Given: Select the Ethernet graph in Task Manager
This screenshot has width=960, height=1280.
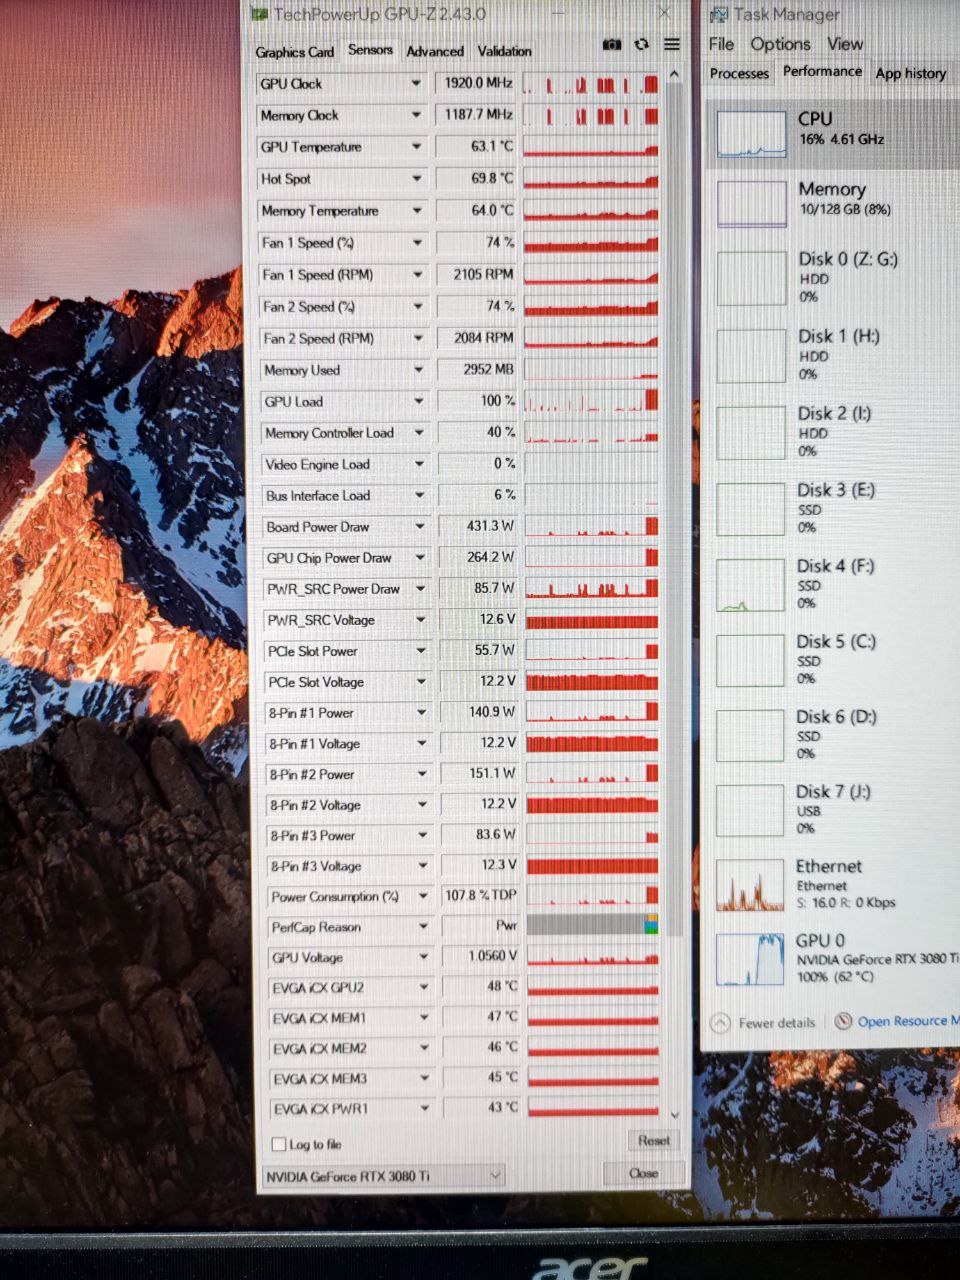Looking at the screenshot, I should (750, 885).
